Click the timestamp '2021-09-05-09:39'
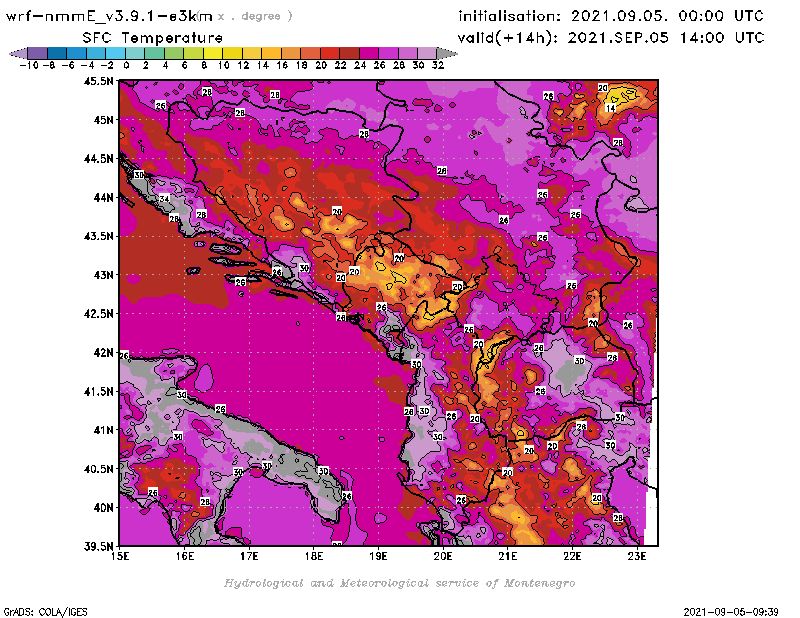The width and height of the screenshot is (800, 618). pos(731,612)
